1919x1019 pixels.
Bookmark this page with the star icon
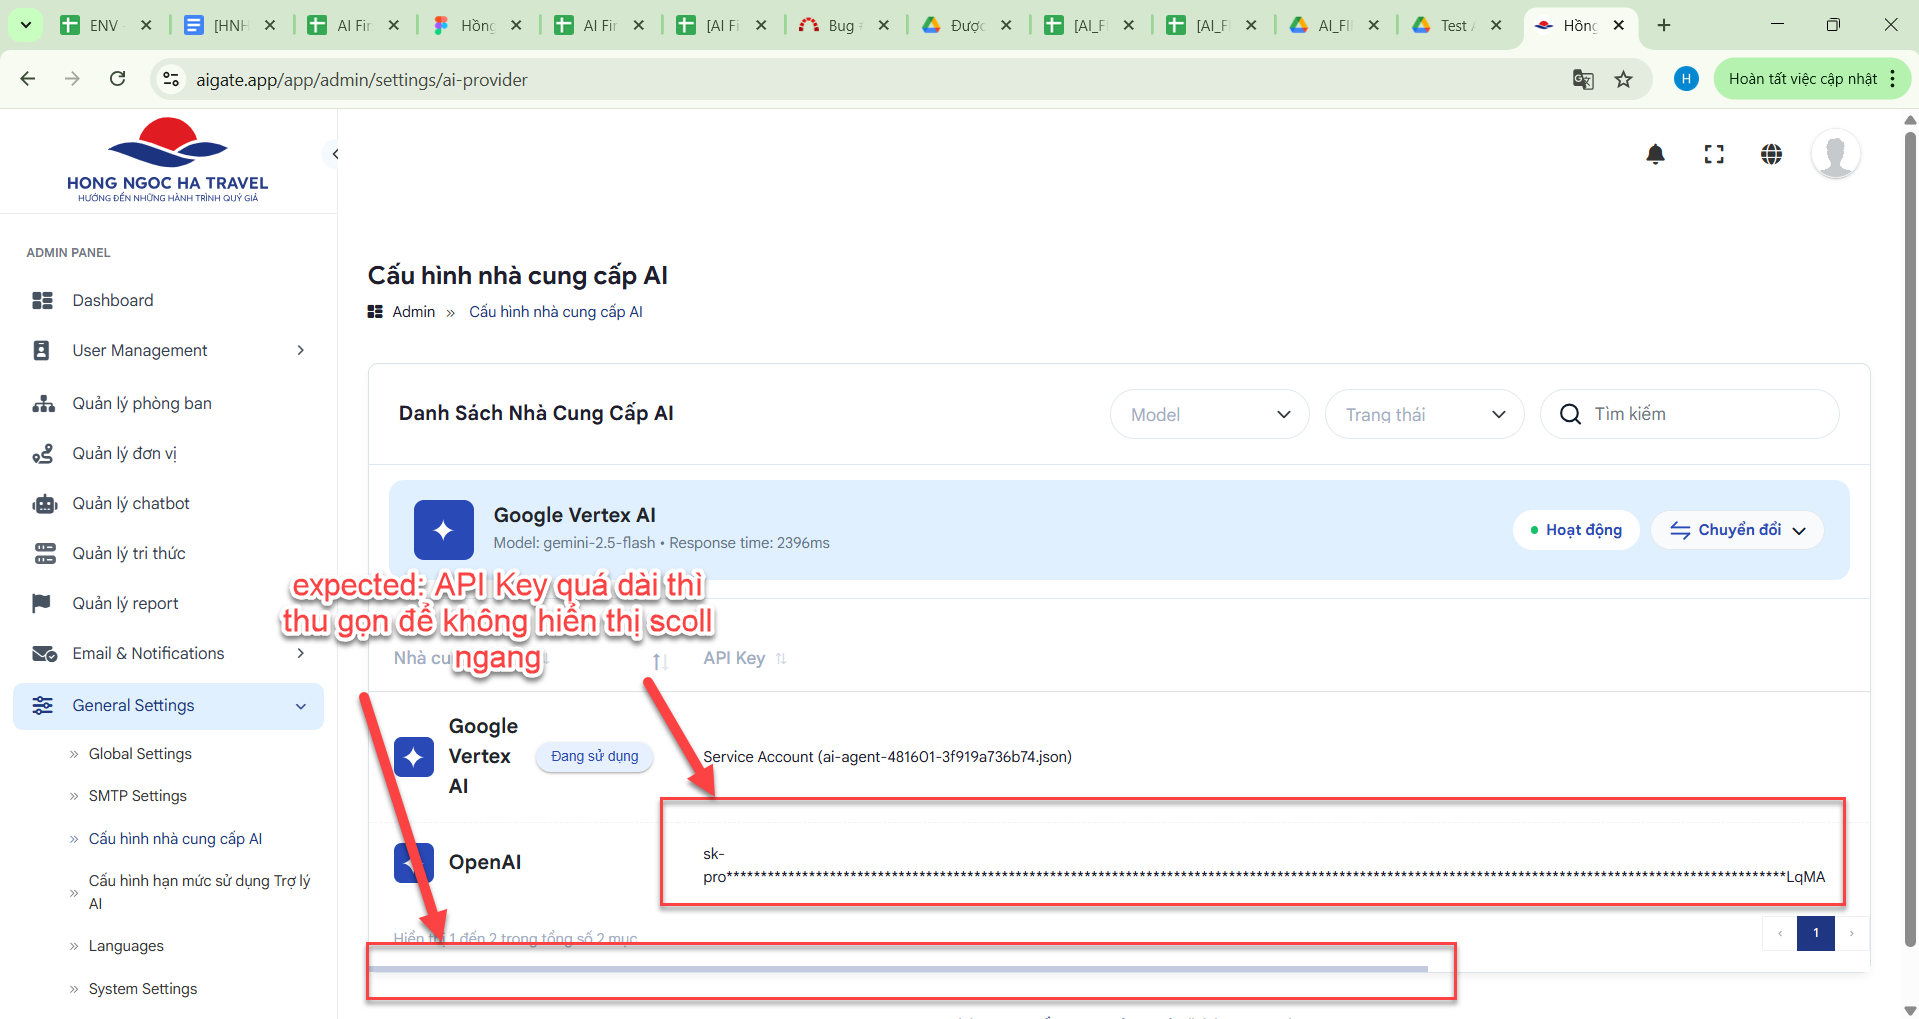(1623, 79)
